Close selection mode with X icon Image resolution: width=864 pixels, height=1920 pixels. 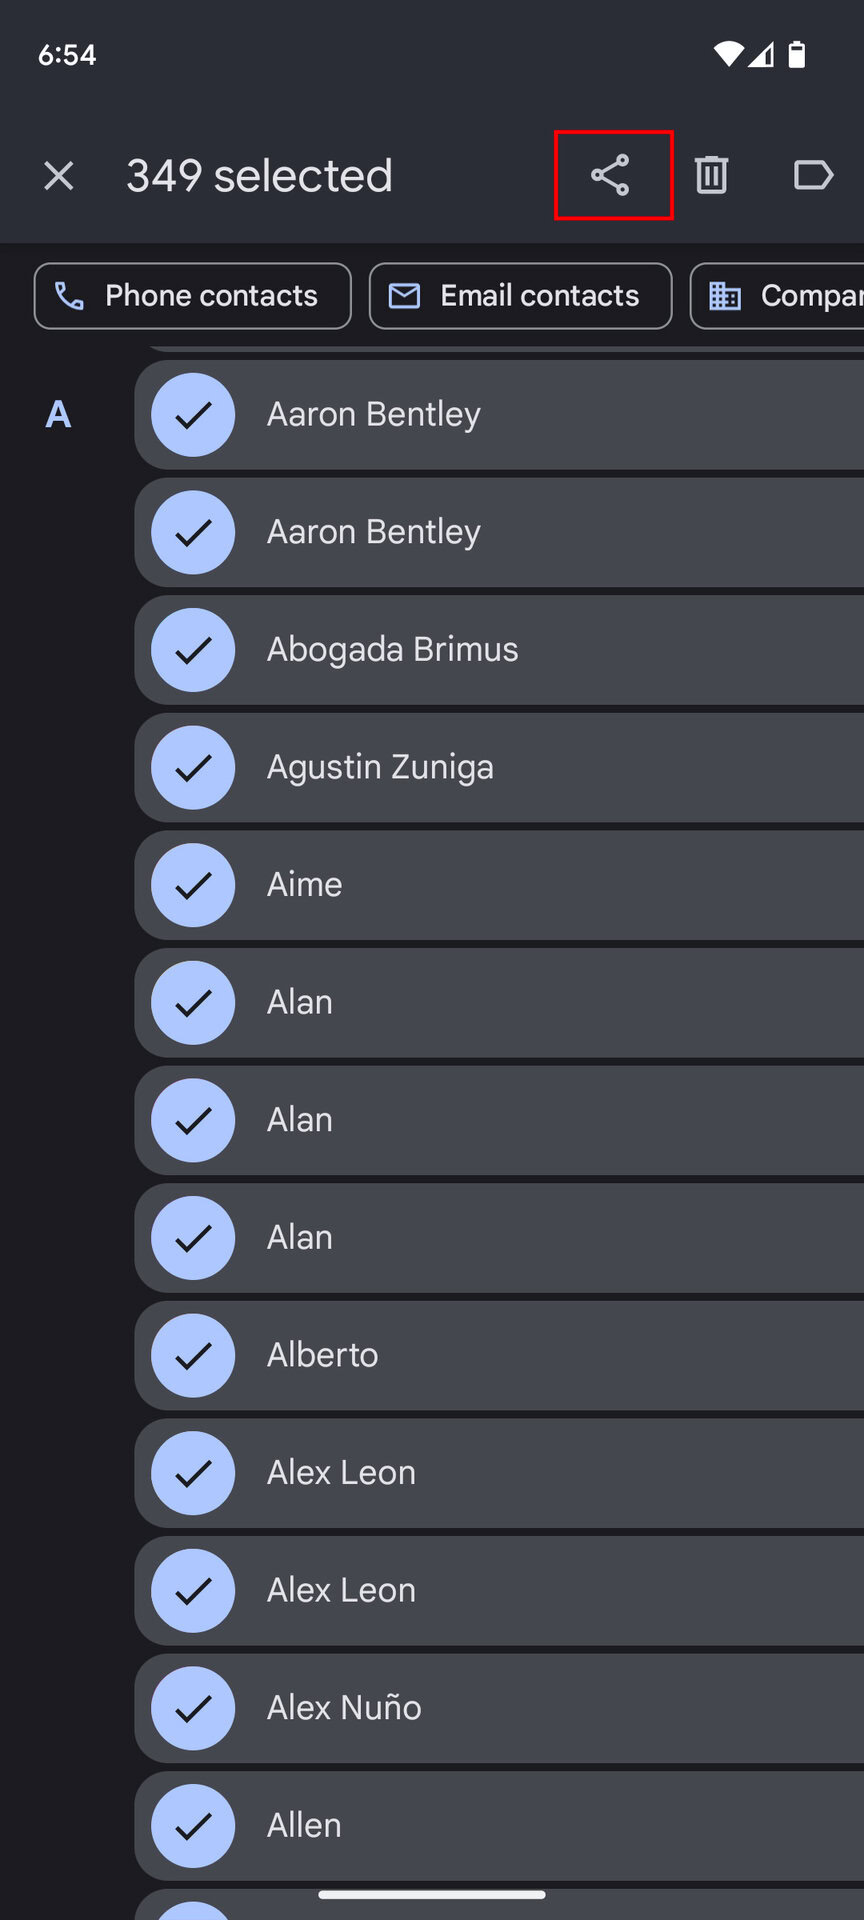click(59, 176)
